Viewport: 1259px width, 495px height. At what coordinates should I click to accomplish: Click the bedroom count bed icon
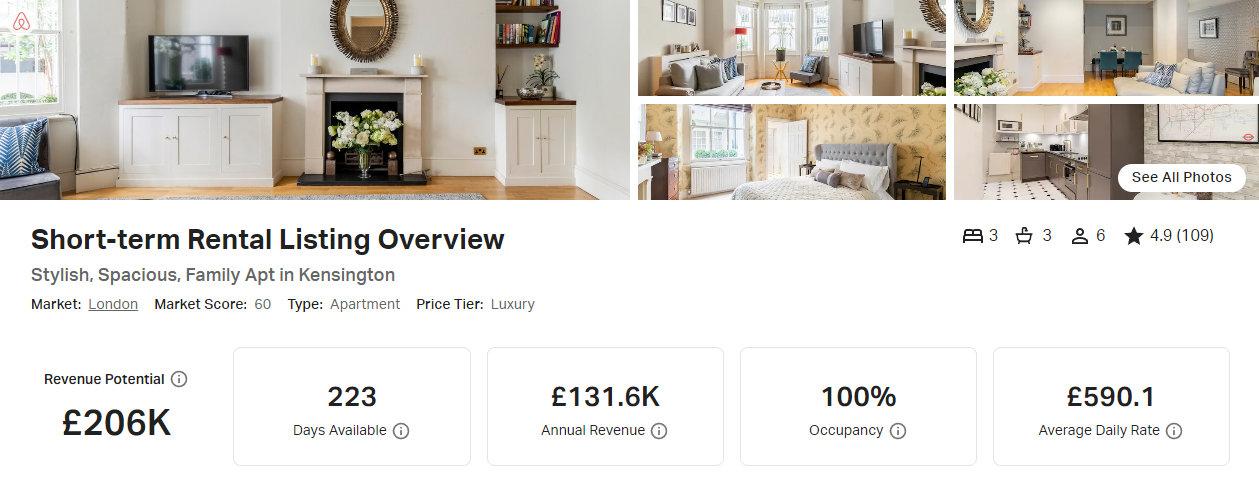coord(973,236)
